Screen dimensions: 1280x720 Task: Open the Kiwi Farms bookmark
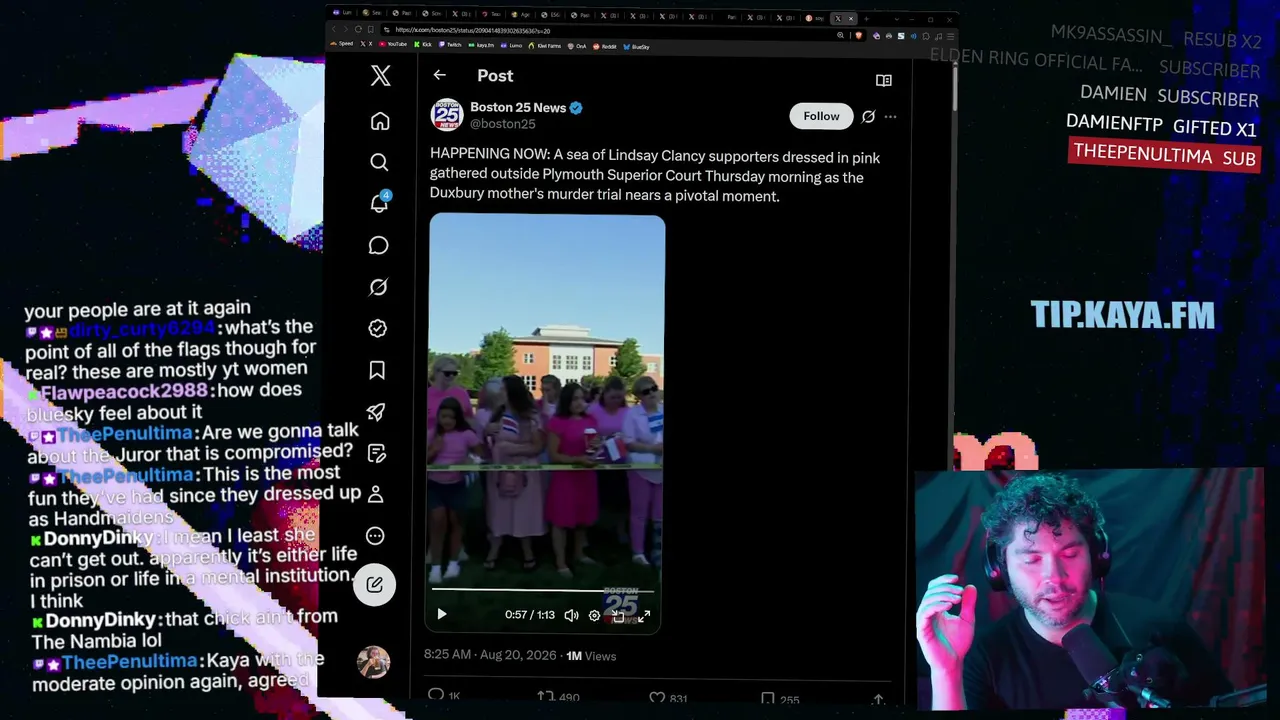(545, 46)
